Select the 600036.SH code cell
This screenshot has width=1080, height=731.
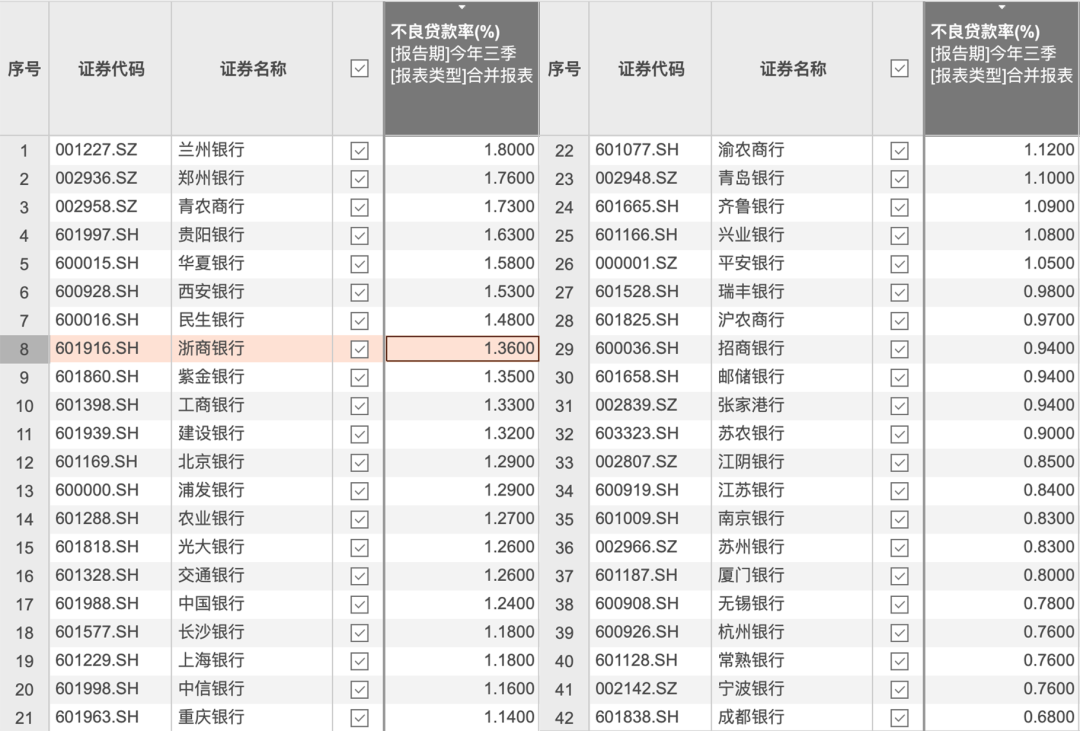650,349
